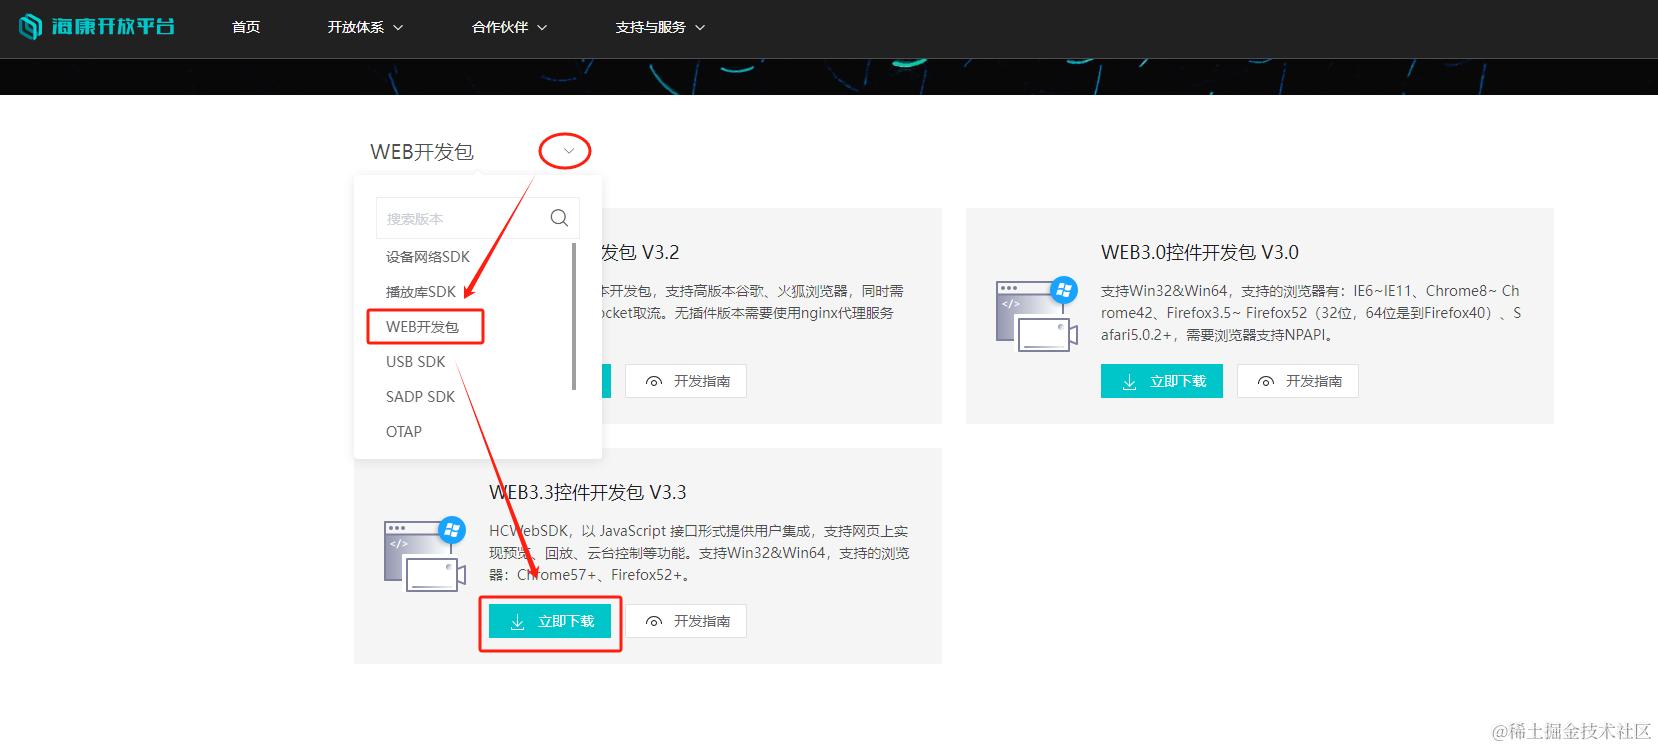Image resolution: width=1658 pixels, height=748 pixels.
Task: Click the 海康开放平台 logo
Action: [98, 27]
